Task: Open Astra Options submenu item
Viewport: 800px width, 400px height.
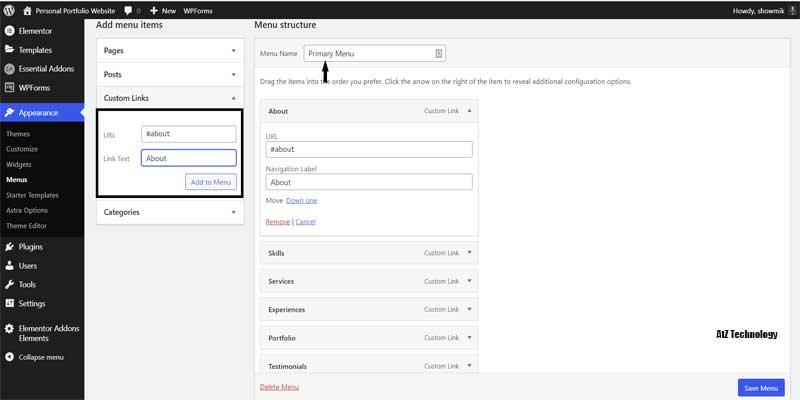Action: coord(27,210)
